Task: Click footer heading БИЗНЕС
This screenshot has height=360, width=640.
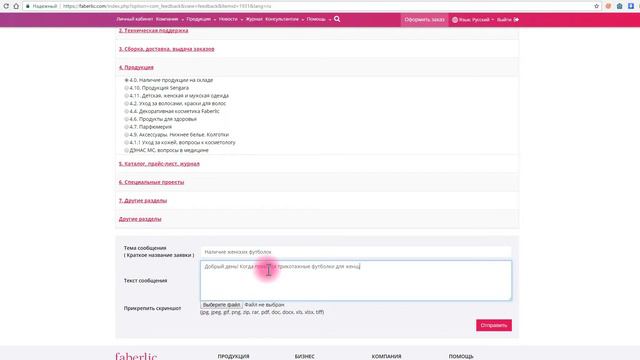Action: click(304, 356)
